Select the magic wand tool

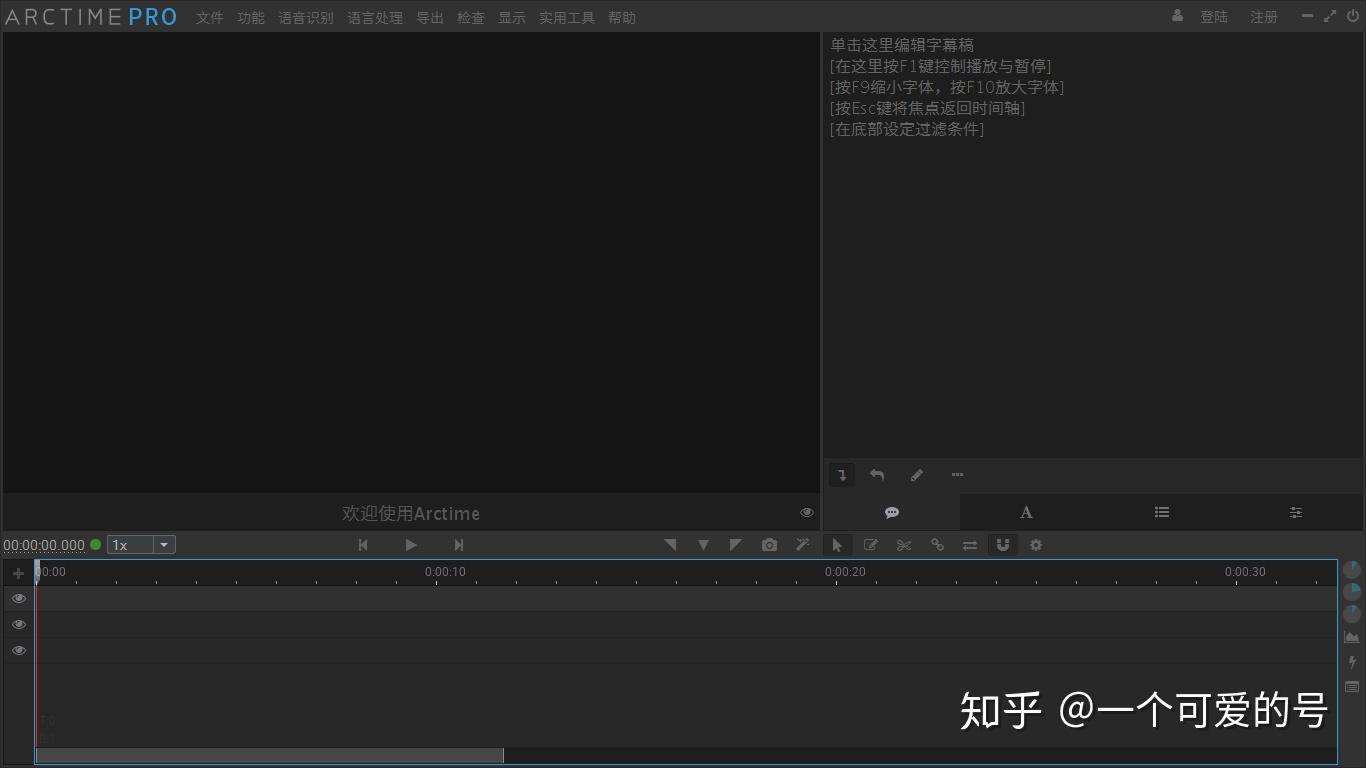[802, 545]
